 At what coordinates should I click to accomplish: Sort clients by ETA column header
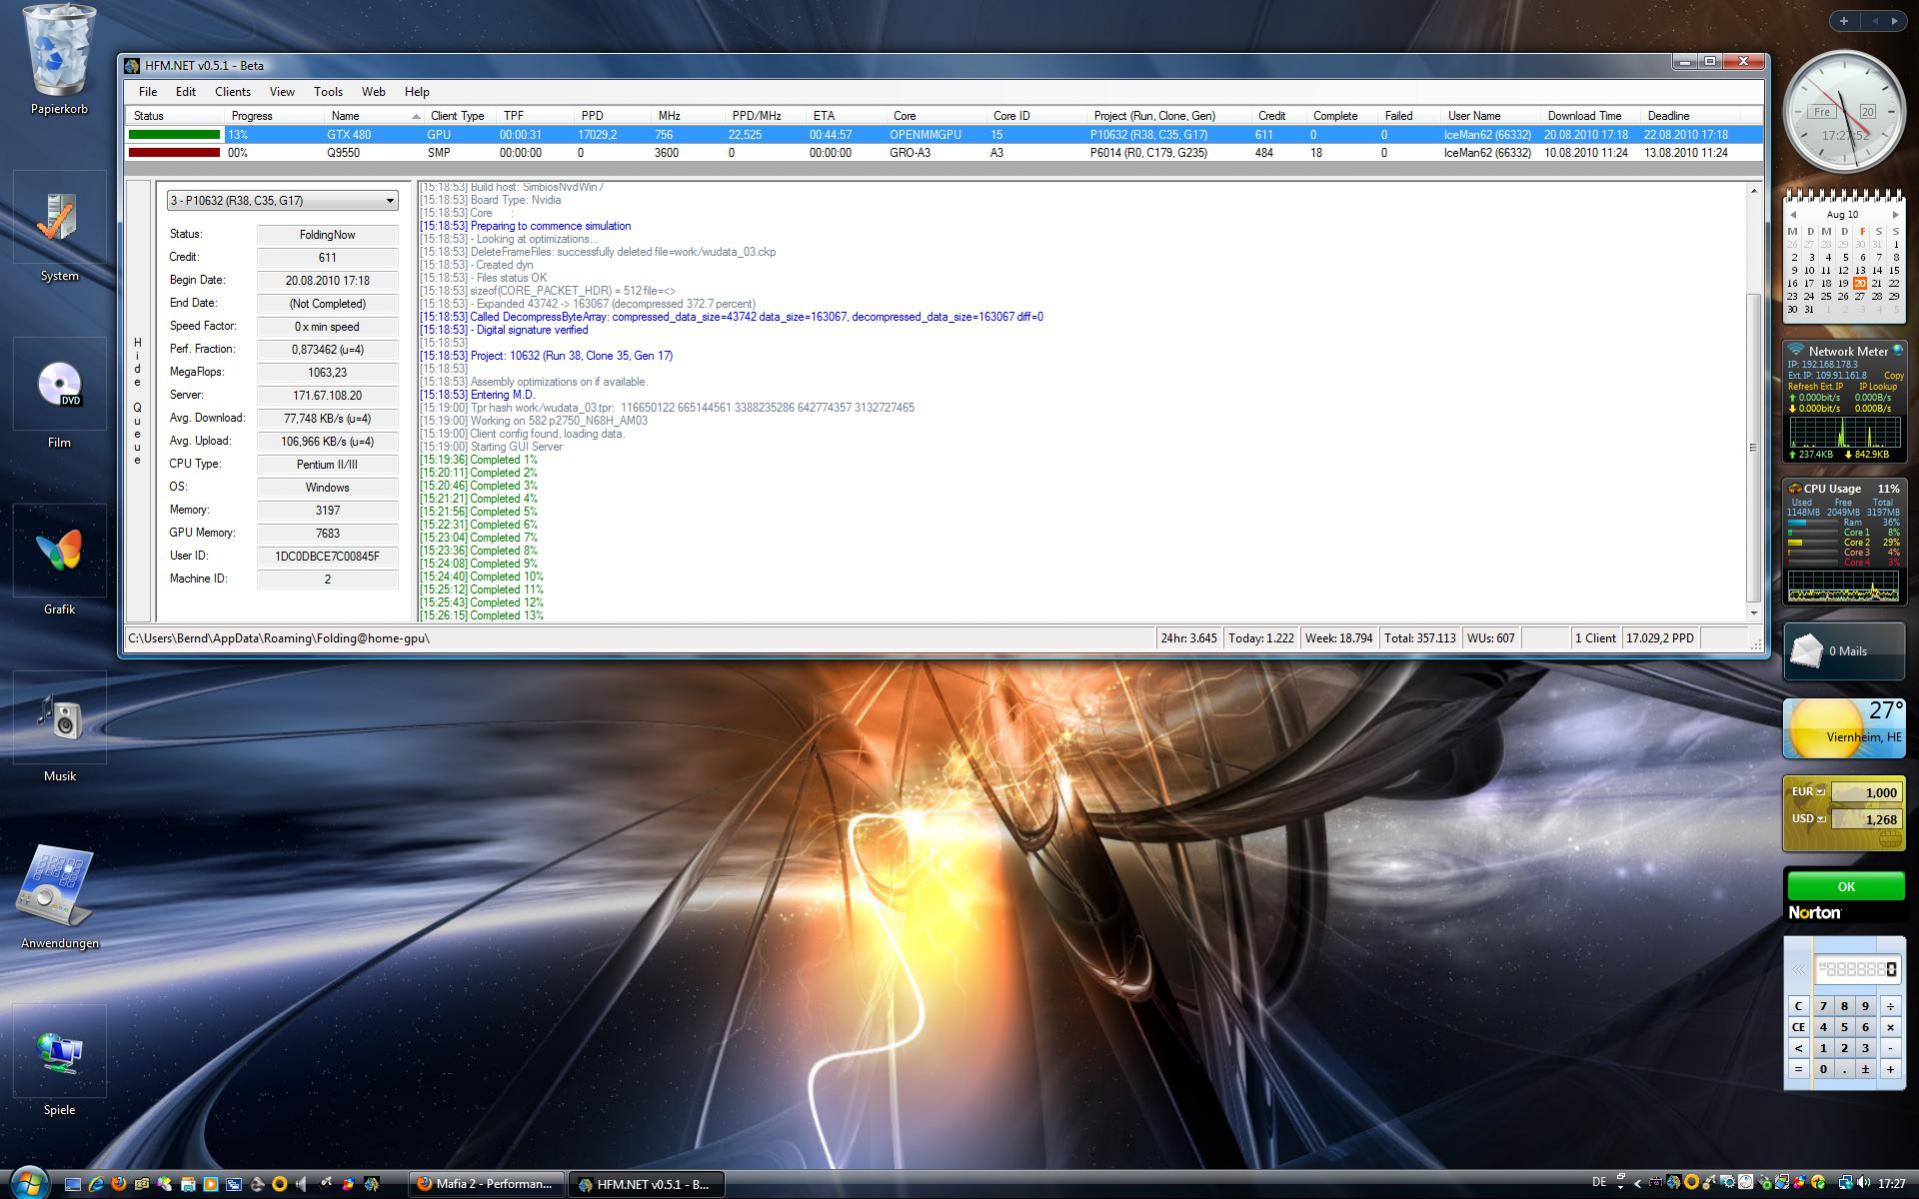846,116
